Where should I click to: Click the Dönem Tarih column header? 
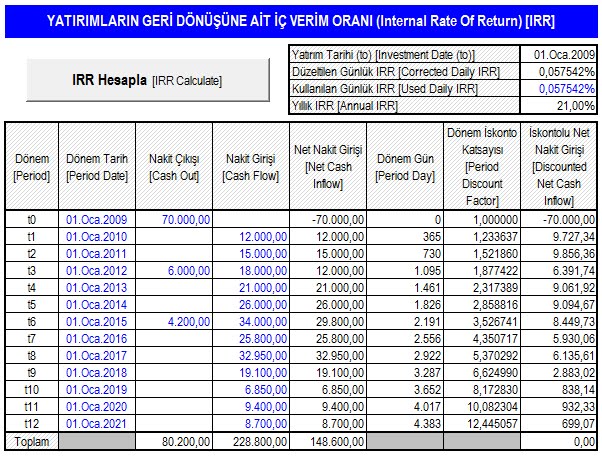(96, 167)
